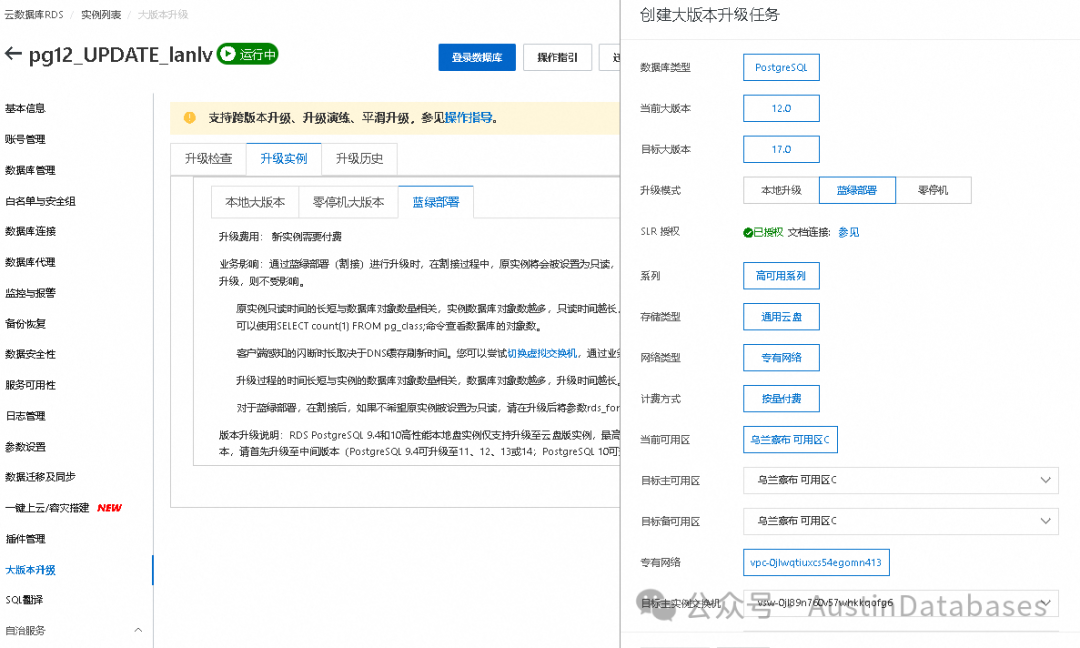Switch to the 升级检查 tab
This screenshot has width=1080, height=648.
(x=208, y=158)
